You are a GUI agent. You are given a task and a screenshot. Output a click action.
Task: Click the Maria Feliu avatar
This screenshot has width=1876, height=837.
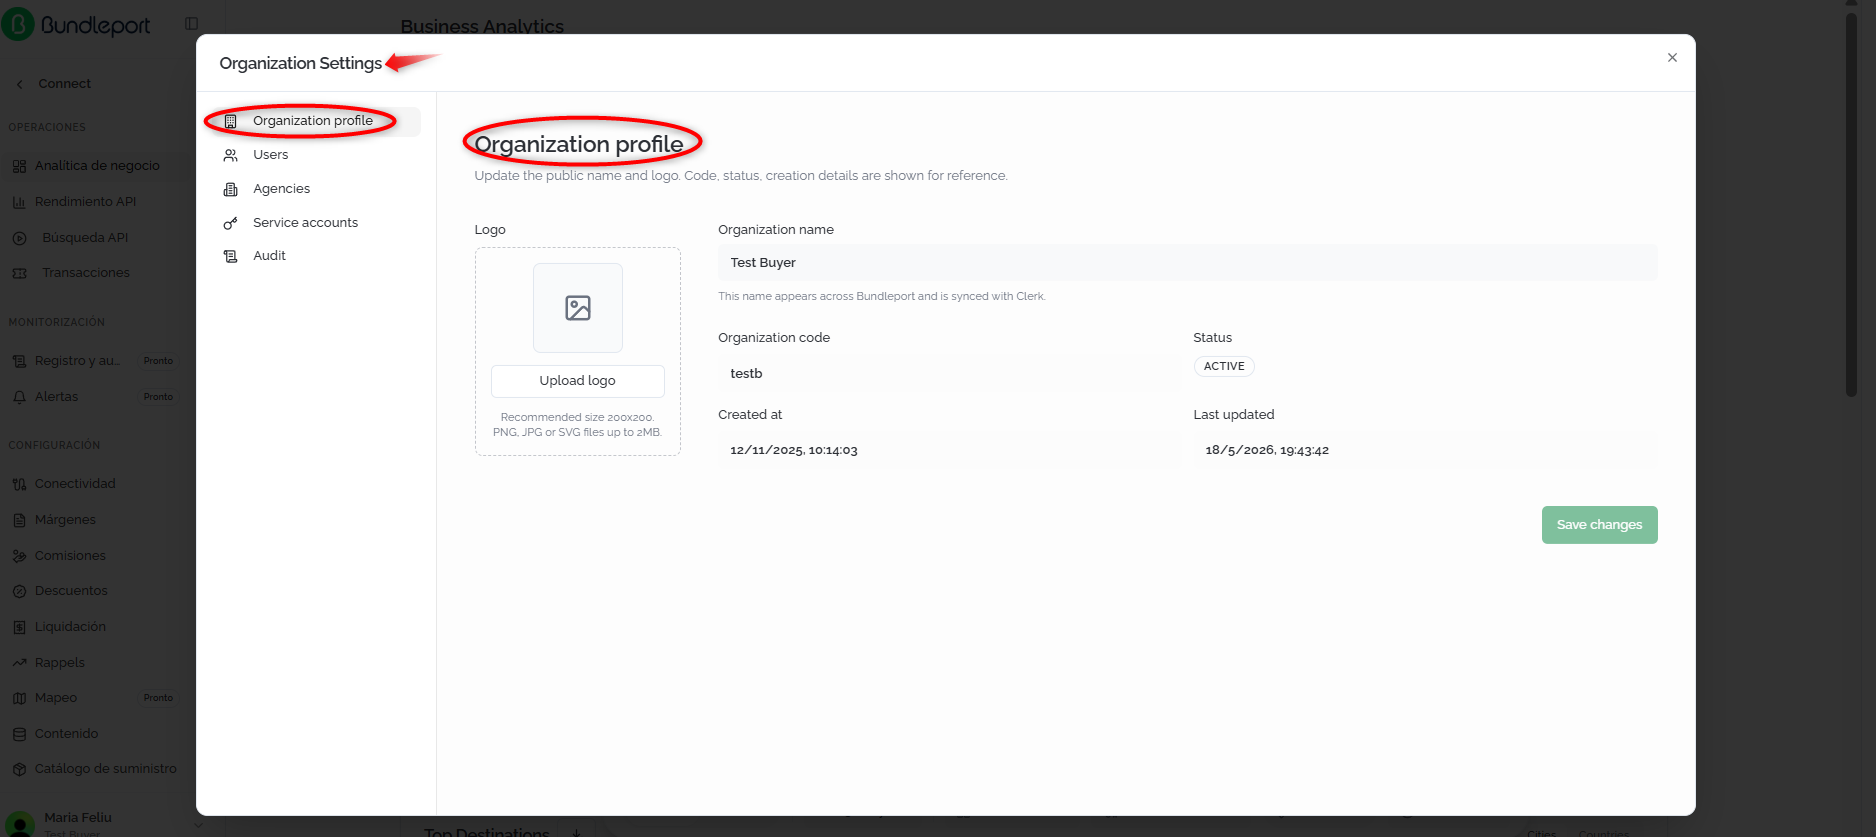tap(20, 824)
